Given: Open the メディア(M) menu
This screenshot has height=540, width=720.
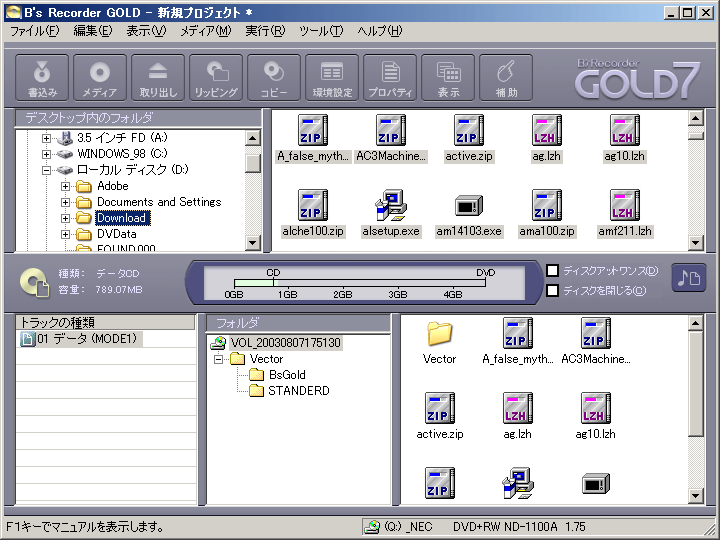Looking at the screenshot, I should point(205,31).
